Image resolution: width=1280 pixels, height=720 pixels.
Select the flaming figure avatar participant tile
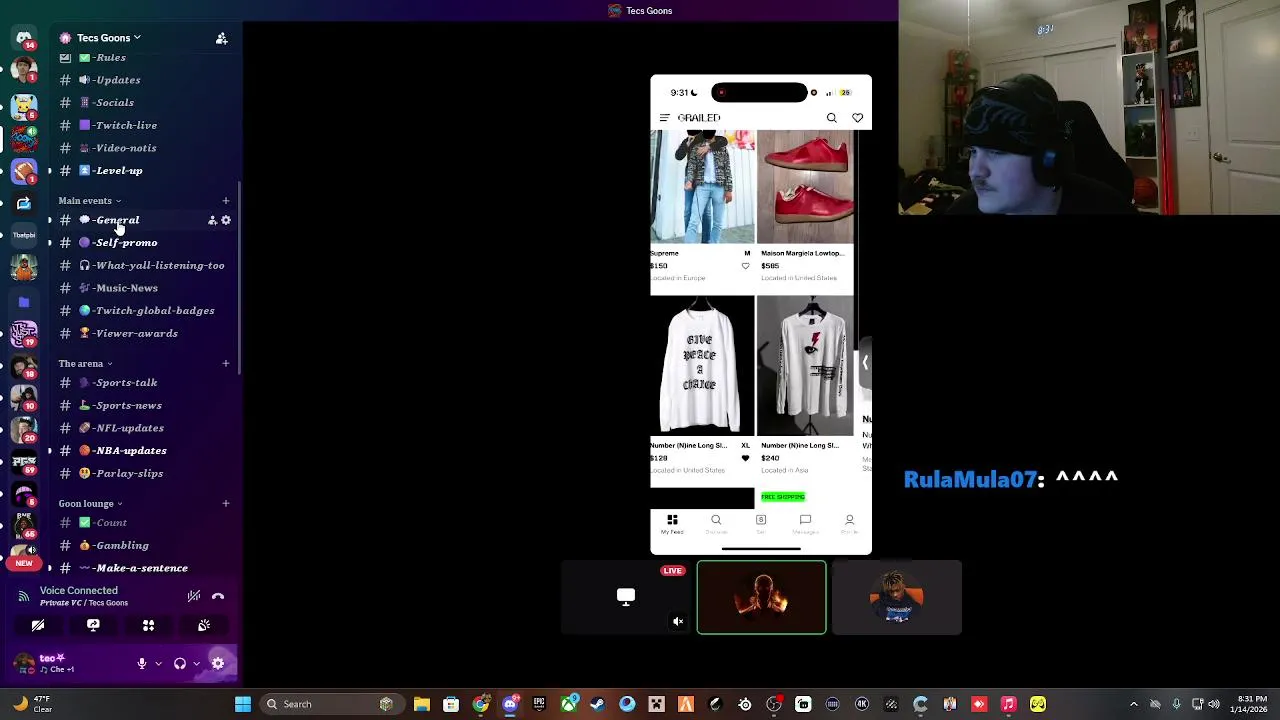pos(762,597)
